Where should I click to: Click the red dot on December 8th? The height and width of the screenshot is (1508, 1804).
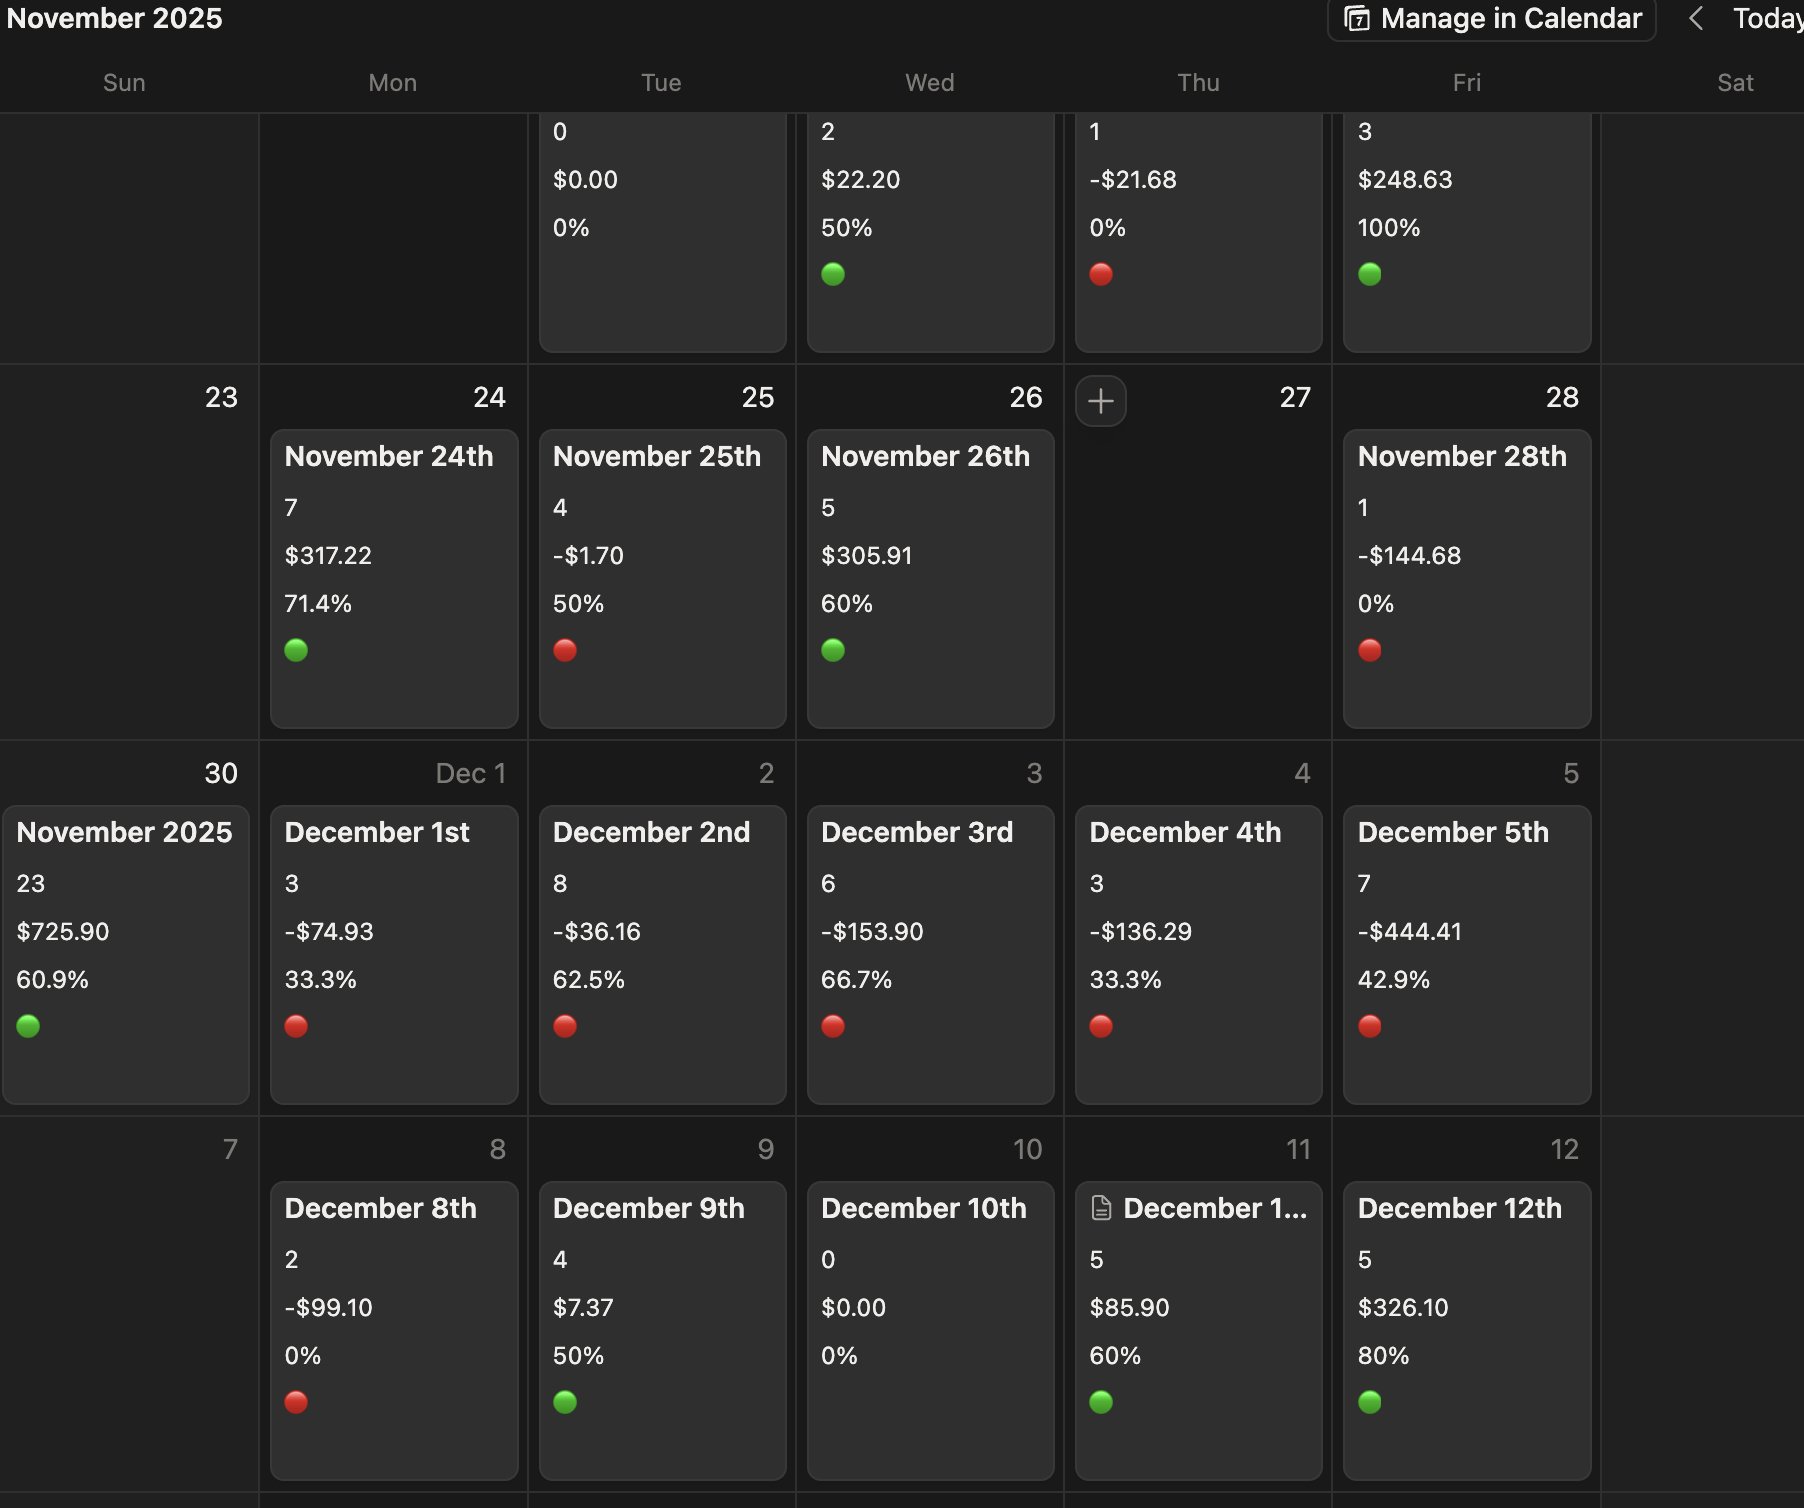pyautogui.click(x=296, y=1402)
